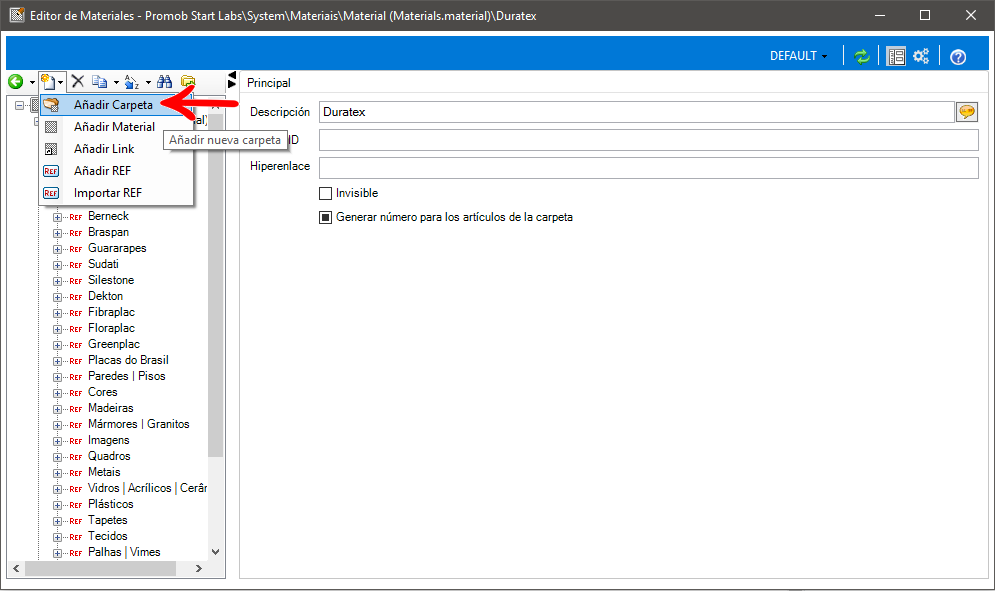Collapse the root tree node
Image resolution: width=995 pixels, height=591 pixels.
pyautogui.click(x=20, y=105)
